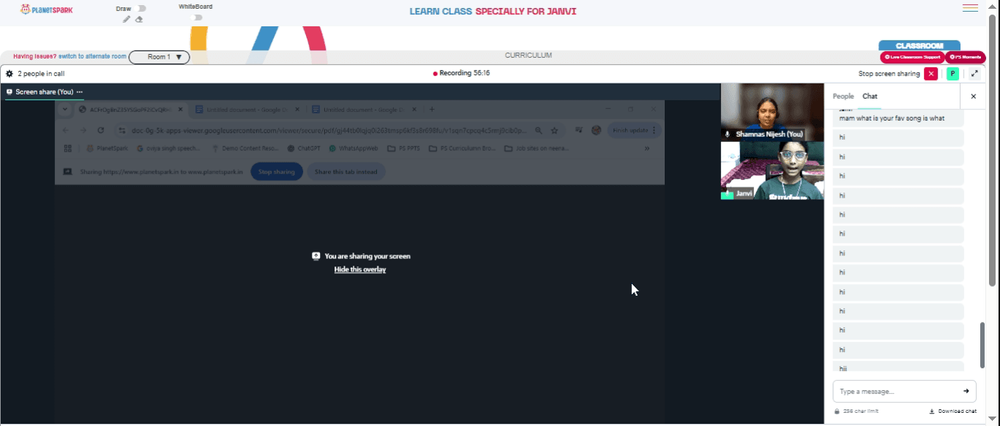Click the chat panel scrollbar
1000x426 pixels.
click(x=983, y=344)
